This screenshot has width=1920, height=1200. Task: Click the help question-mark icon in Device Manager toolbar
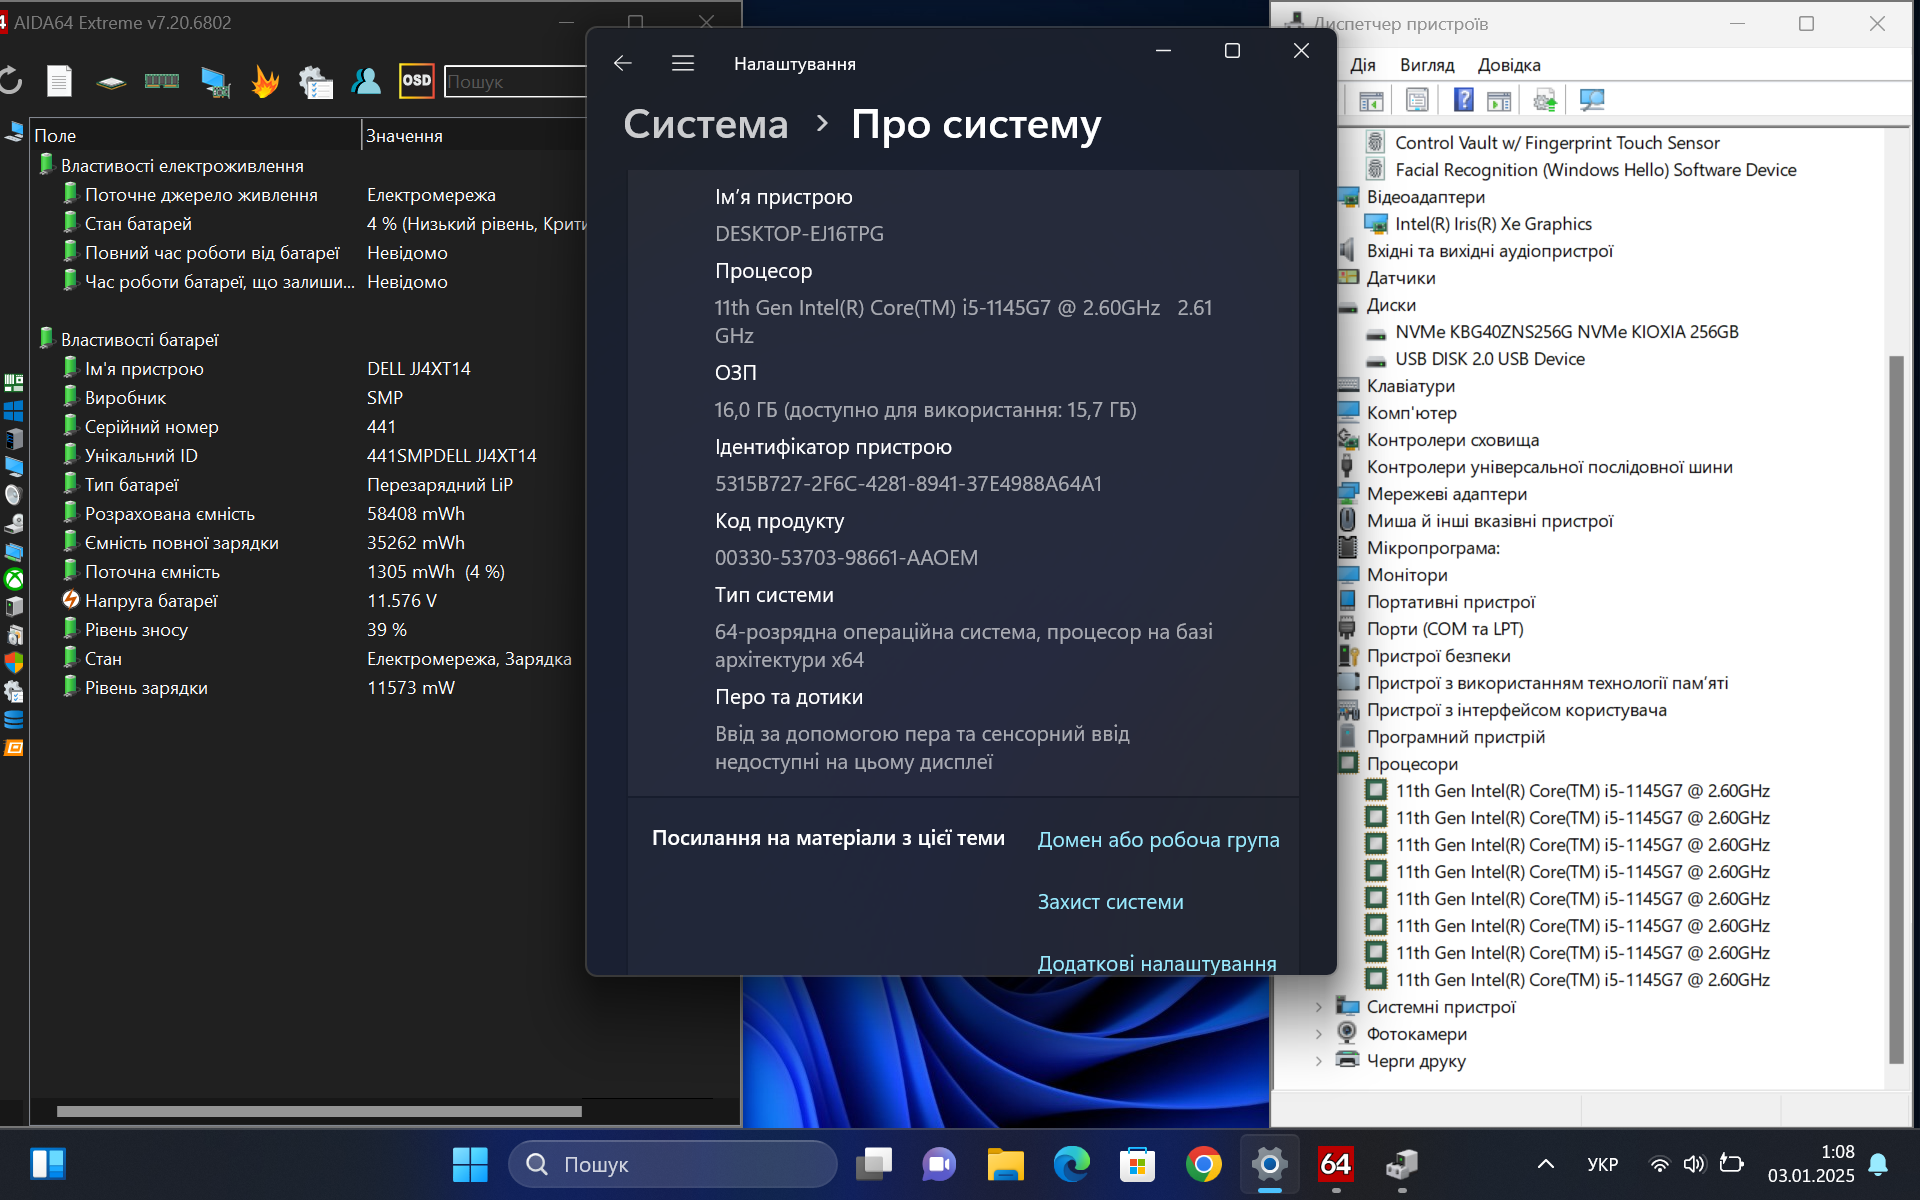[x=1464, y=100]
